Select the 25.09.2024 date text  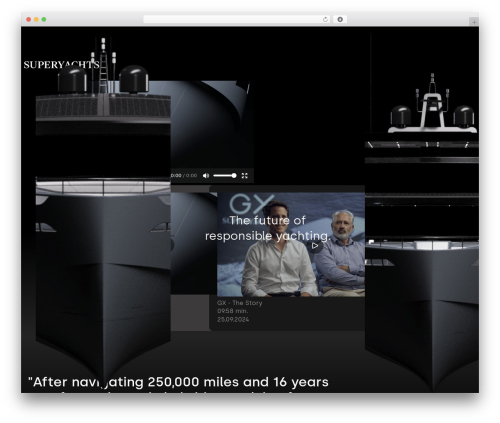[x=233, y=319]
